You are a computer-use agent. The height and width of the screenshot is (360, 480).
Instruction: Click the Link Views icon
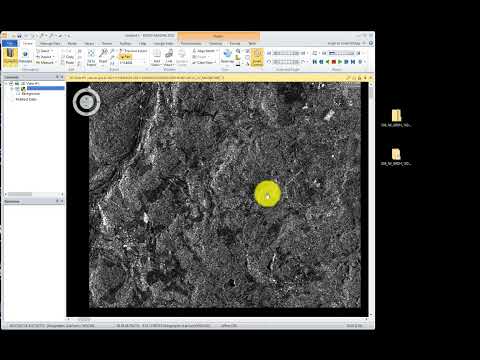click(169, 57)
